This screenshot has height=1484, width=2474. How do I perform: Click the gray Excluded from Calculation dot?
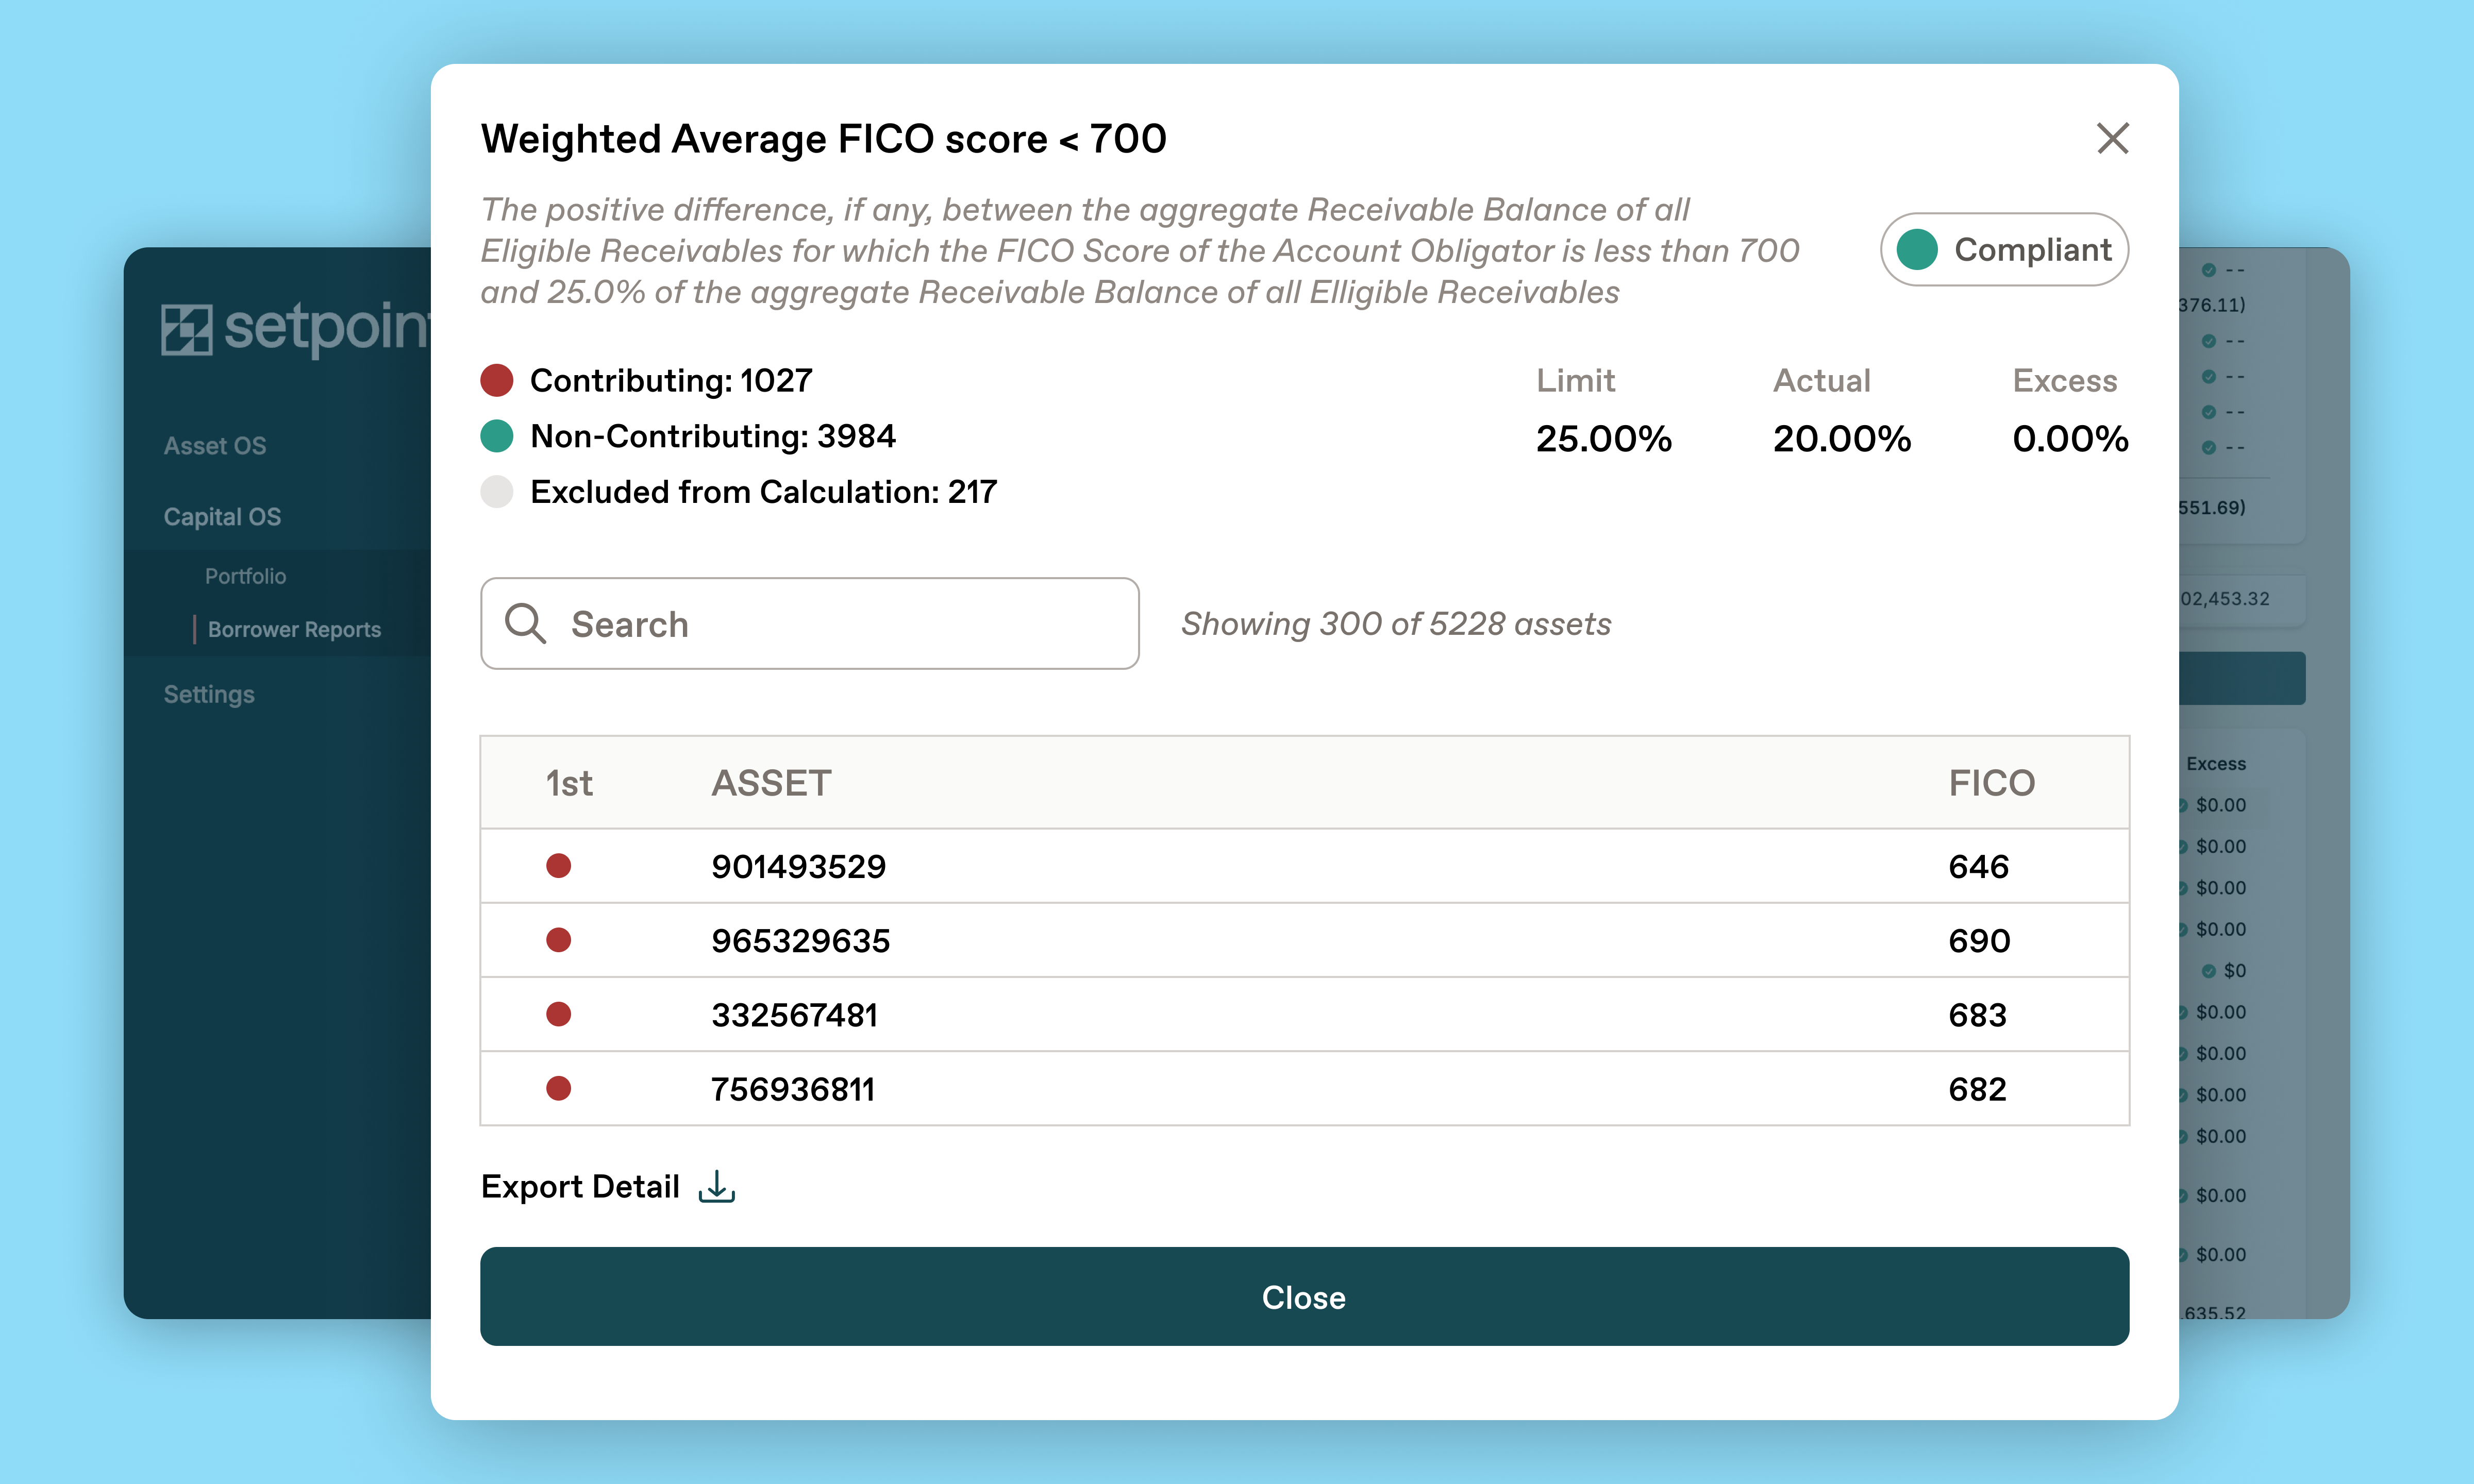coord(497,492)
